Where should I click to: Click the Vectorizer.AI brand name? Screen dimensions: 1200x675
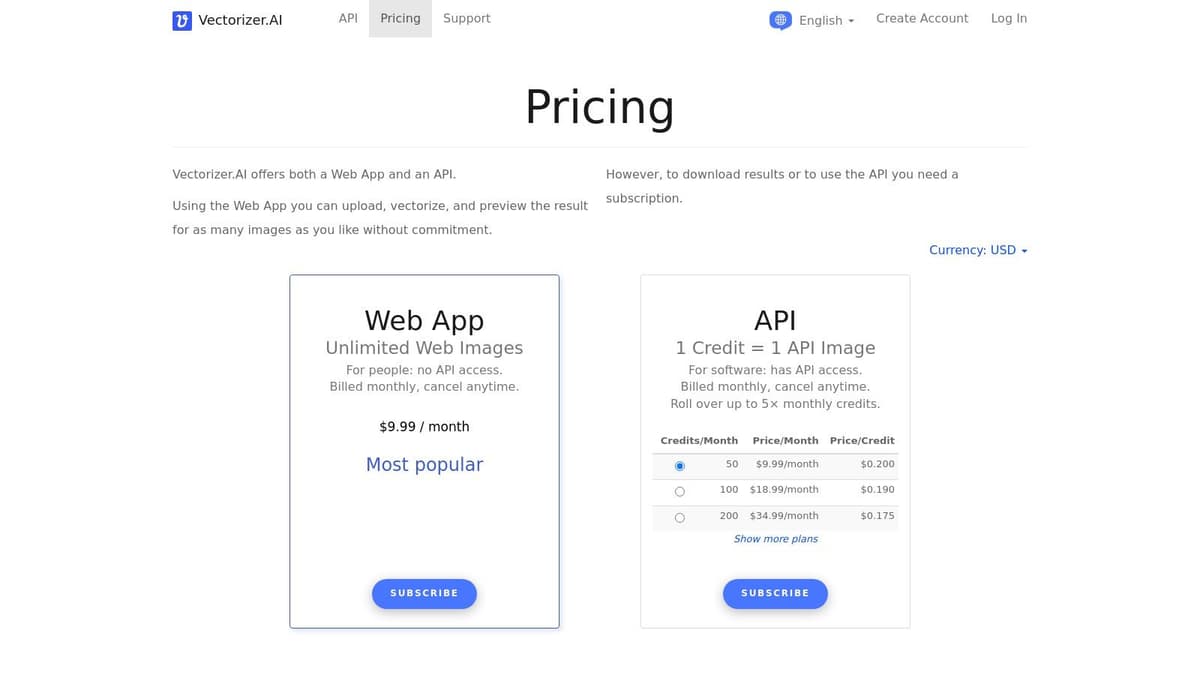tap(240, 20)
